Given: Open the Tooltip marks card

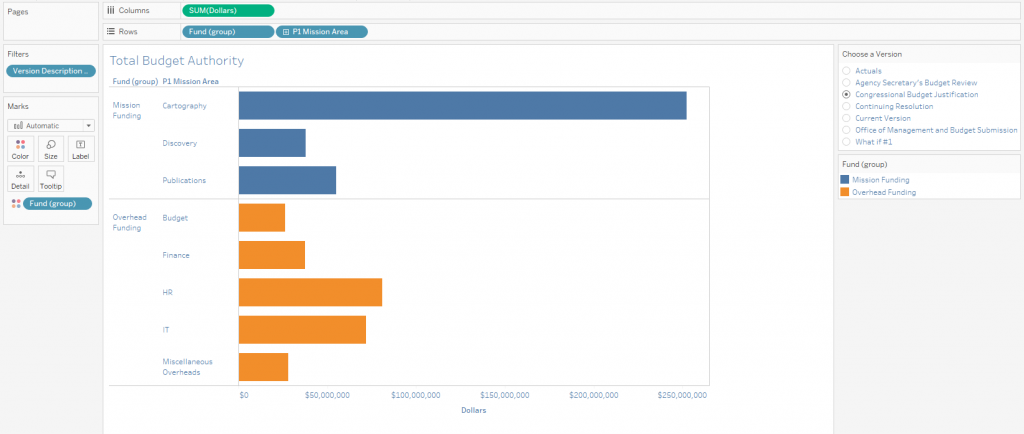Looking at the screenshot, I should click(51, 179).
